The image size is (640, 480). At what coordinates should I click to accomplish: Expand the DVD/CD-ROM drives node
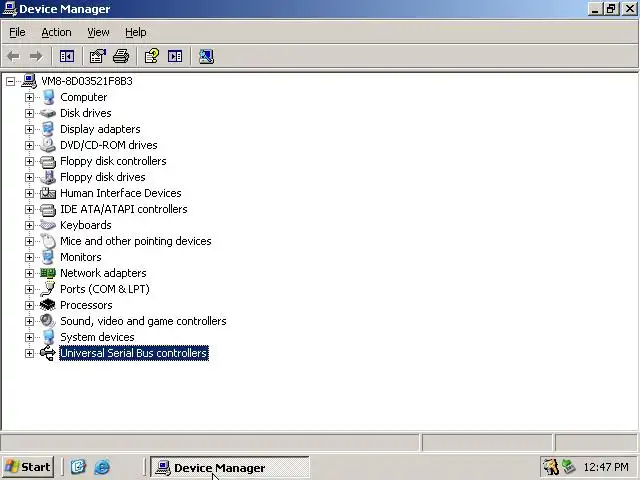tap(29, 145)
